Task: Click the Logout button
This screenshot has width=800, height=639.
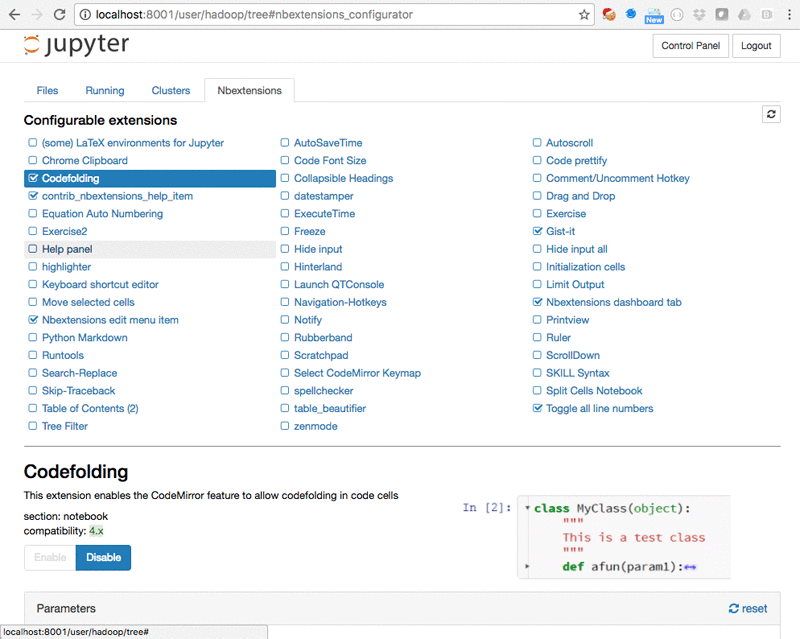Action: 755,45
